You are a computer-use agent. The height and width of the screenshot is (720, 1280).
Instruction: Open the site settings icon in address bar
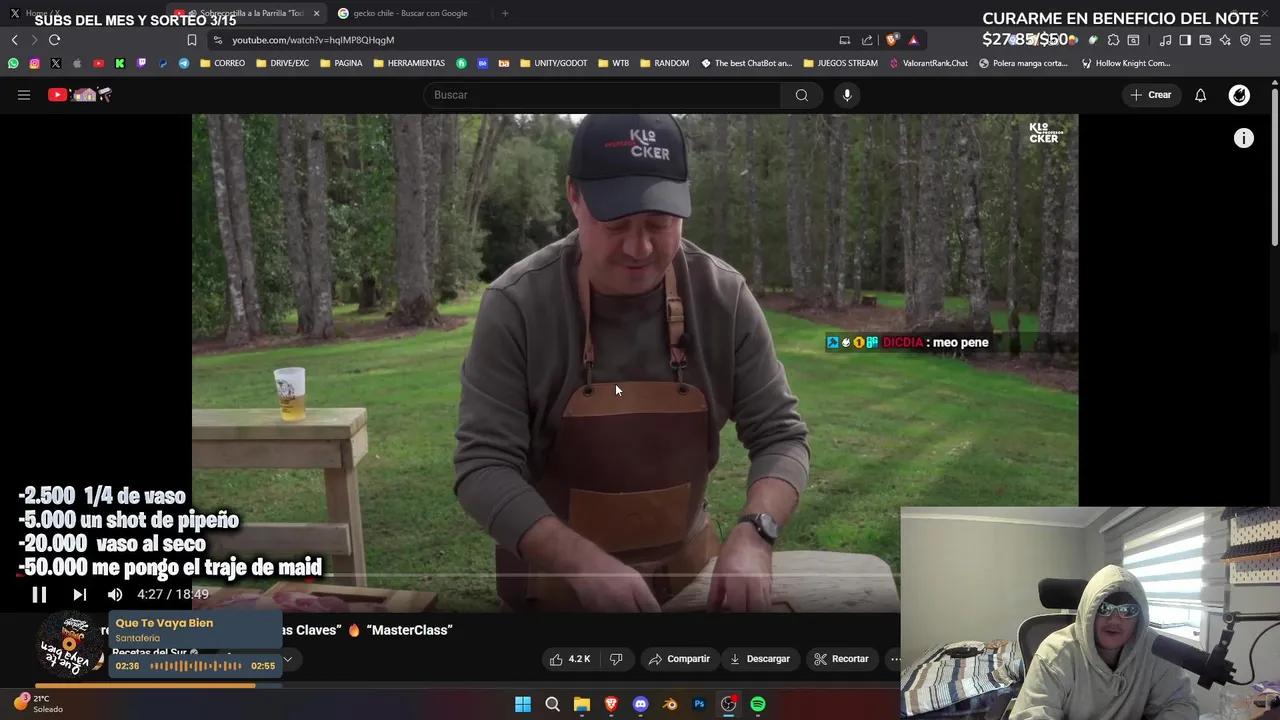[218, 40]
